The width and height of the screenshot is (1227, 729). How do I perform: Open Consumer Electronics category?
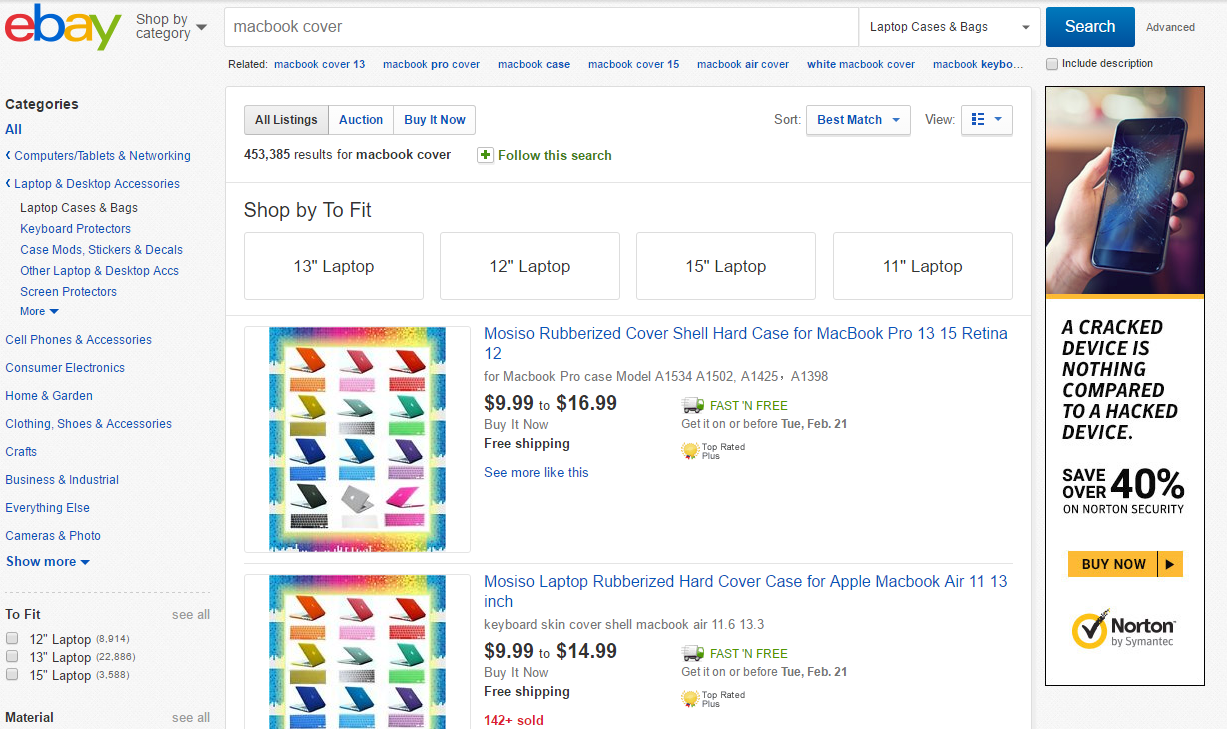click(x=65, y=368)
